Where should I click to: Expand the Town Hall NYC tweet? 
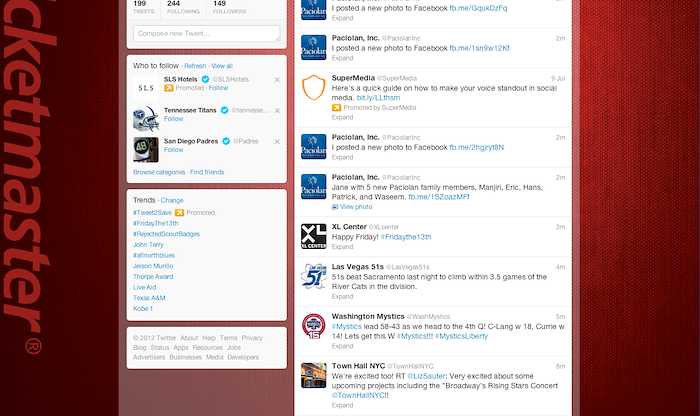(x=342, y=405)
